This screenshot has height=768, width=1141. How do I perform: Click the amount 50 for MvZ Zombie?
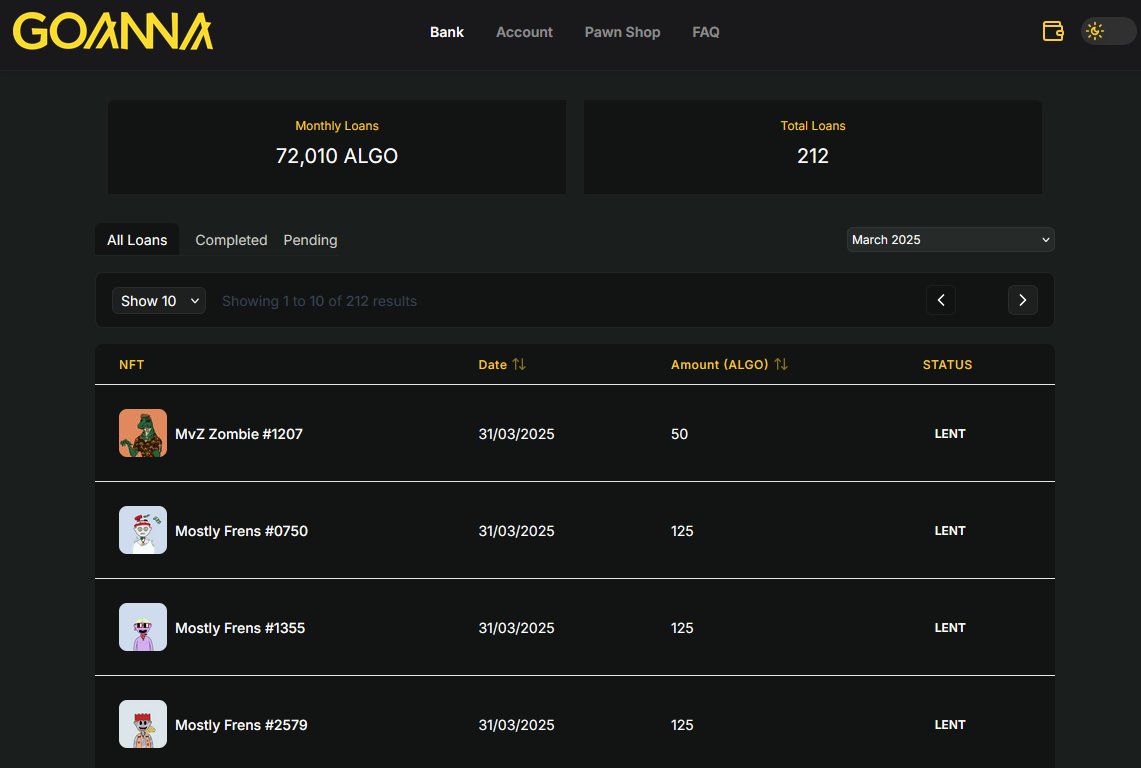click(x=679, y=434)
